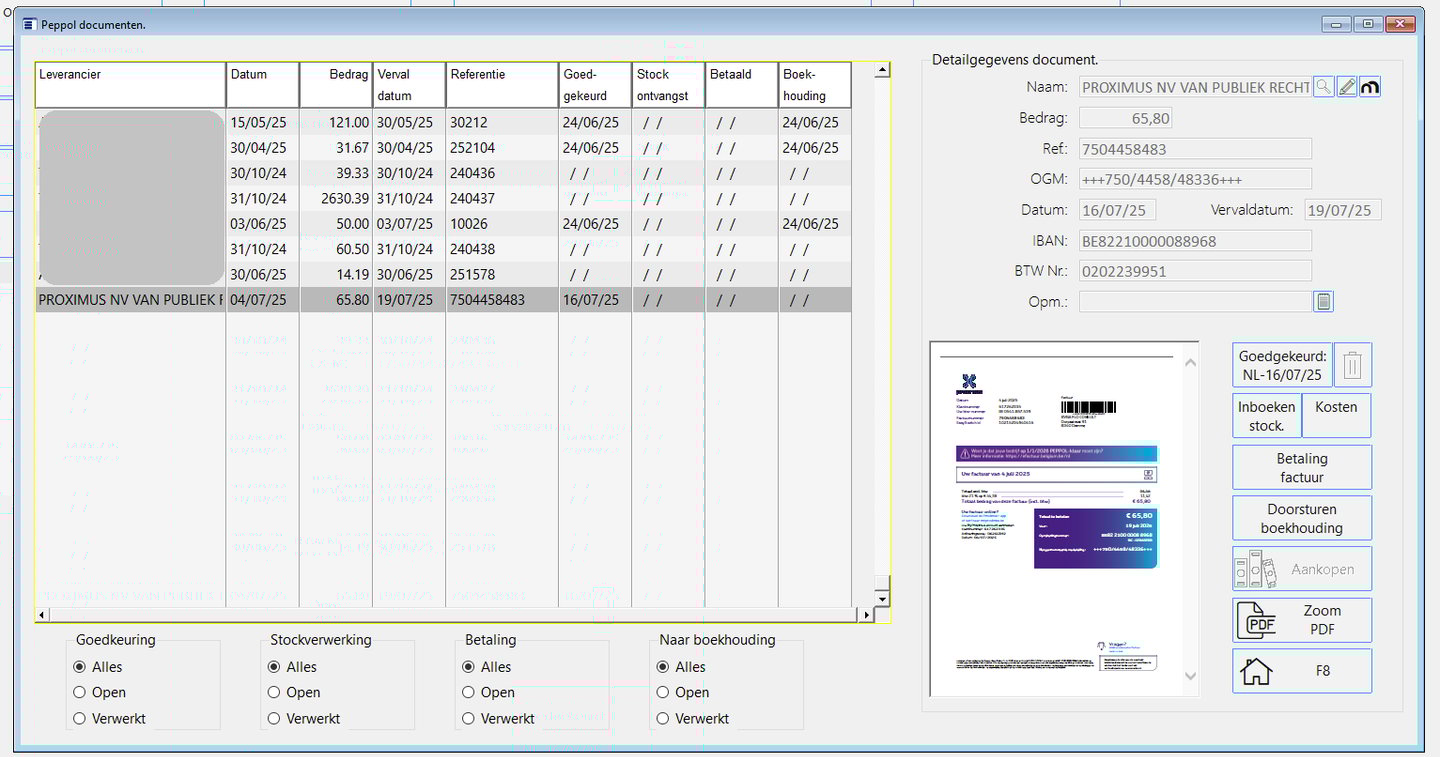
Task: Click the Inboeken stock button
Action: pyautogui.click(x=1267, y=415)
